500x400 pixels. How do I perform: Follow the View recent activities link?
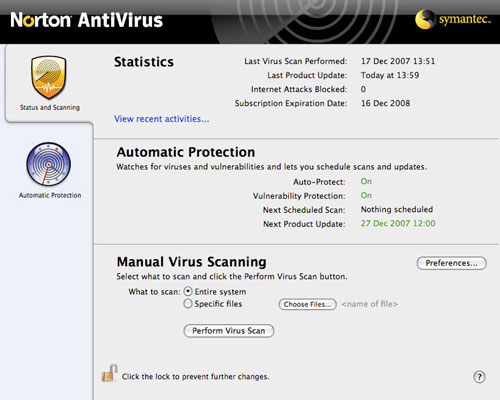(x=162, y=119)
